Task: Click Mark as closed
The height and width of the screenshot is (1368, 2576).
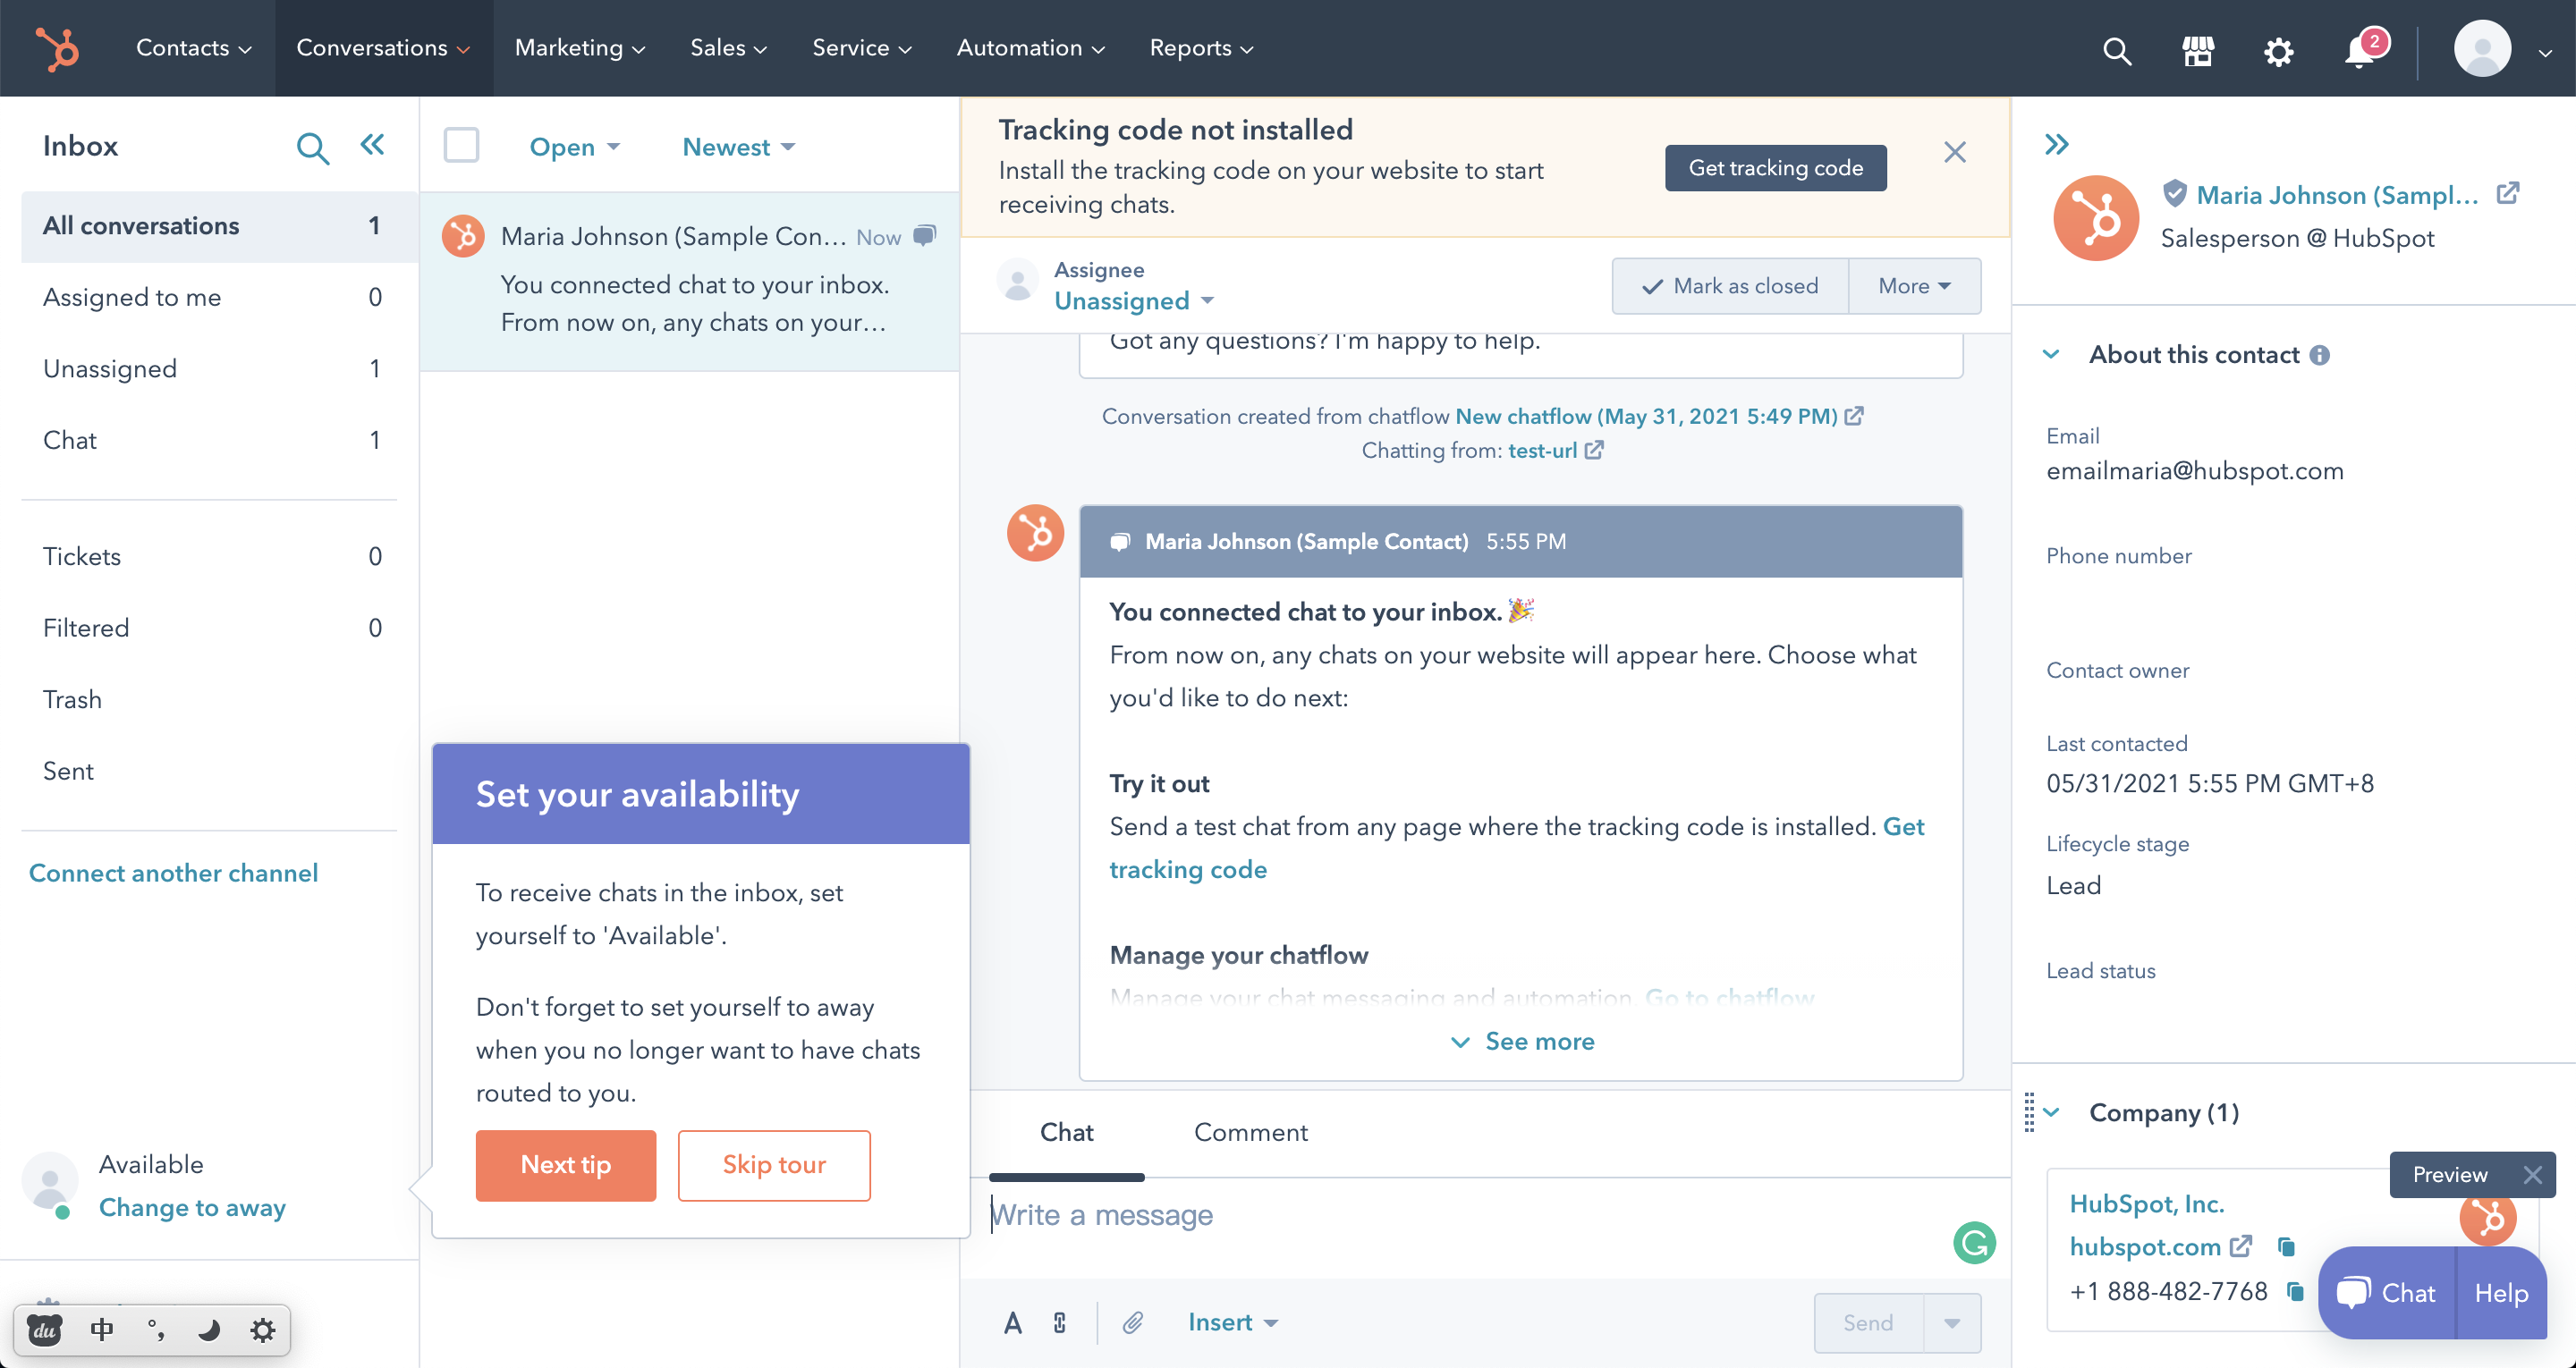Action: point(1730,286)
